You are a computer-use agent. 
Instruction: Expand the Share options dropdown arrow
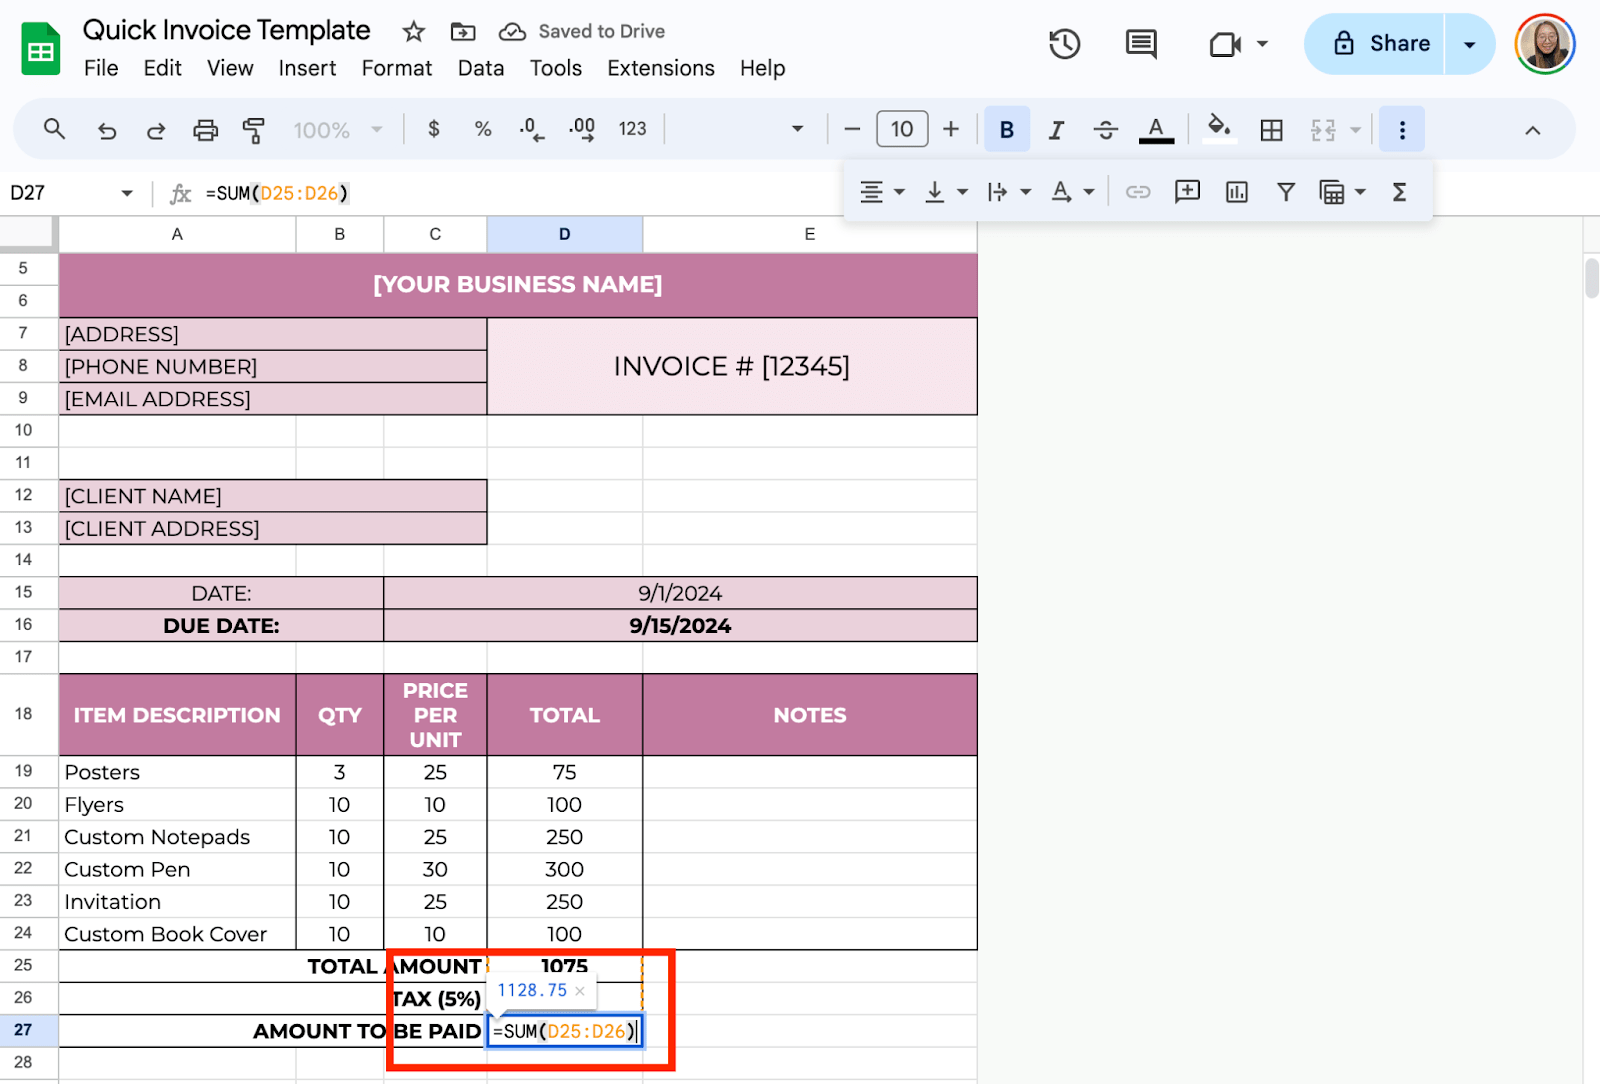1469,44
